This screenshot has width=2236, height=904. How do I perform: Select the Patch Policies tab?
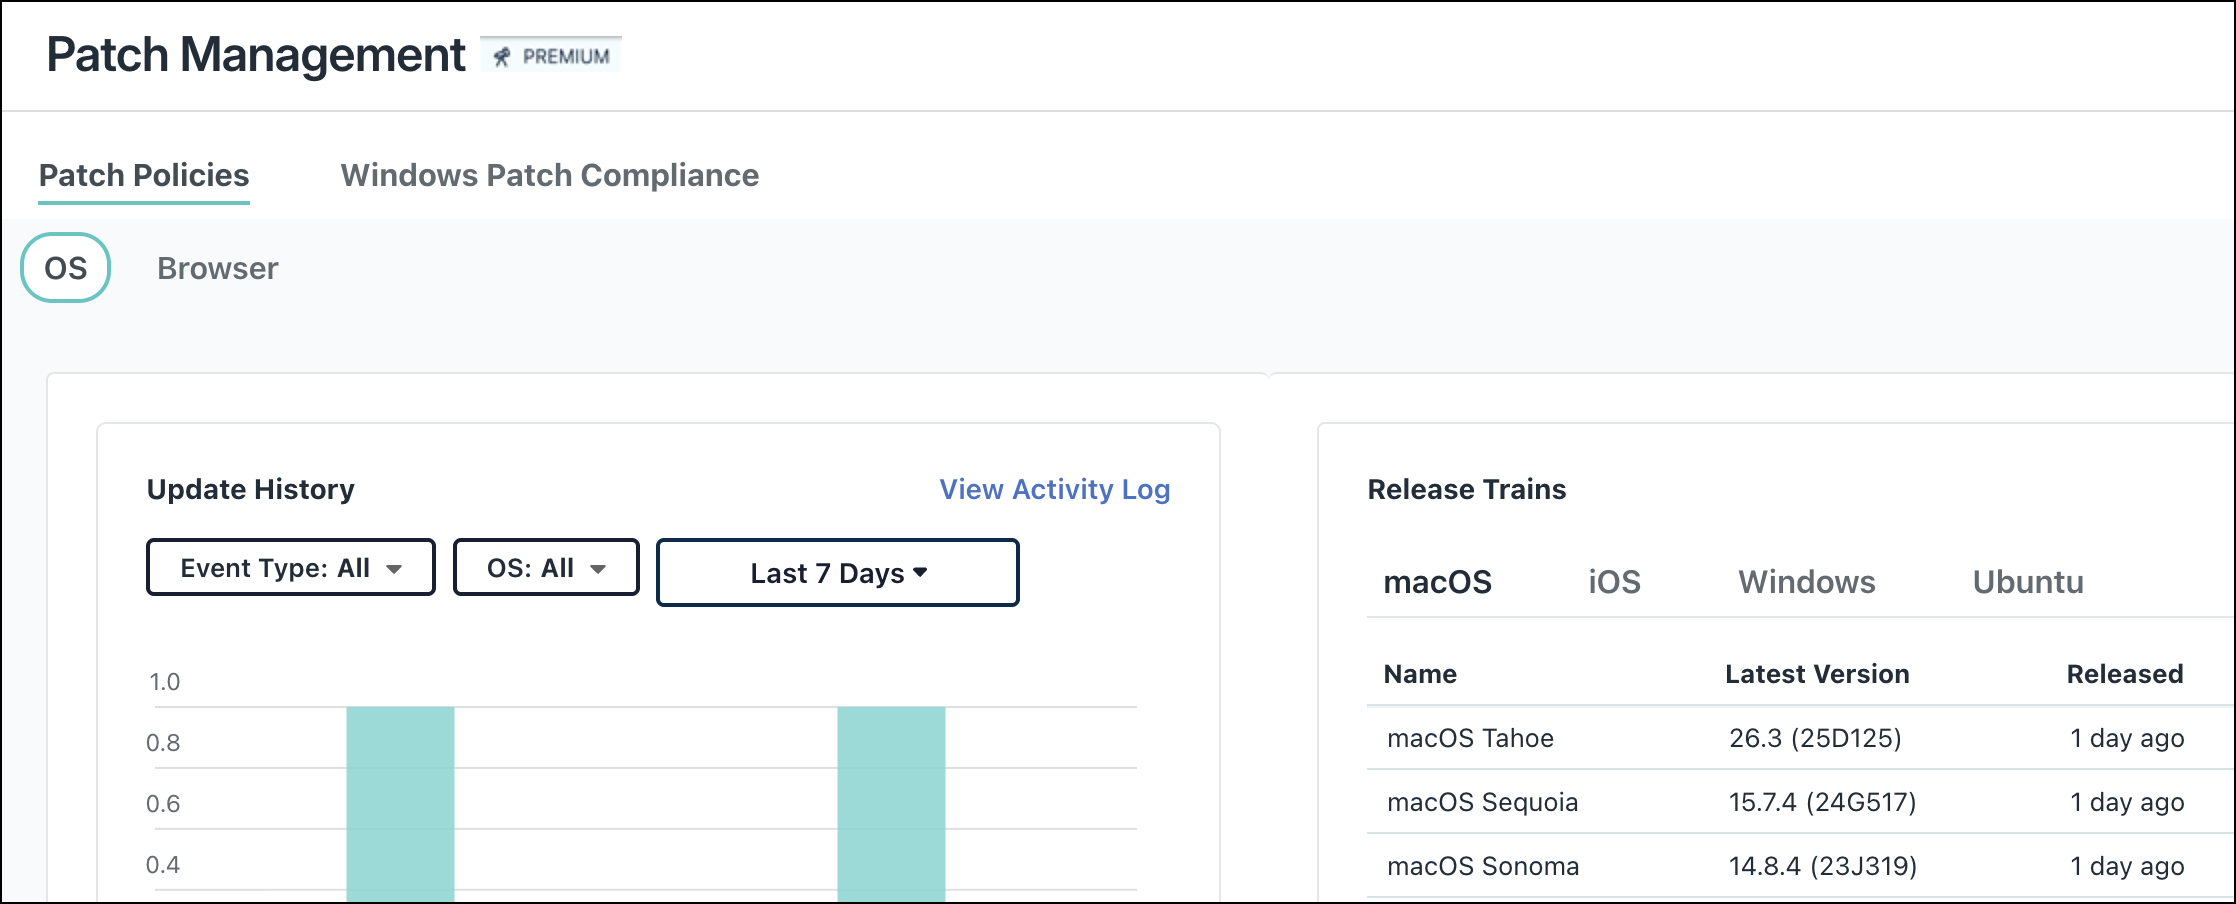pos(143,176)
